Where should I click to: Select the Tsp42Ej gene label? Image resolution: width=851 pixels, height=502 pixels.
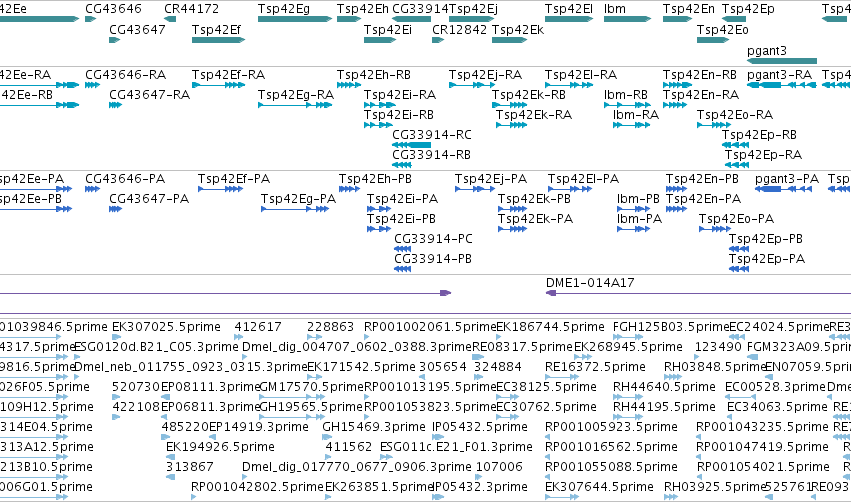[x=473, y=9]
